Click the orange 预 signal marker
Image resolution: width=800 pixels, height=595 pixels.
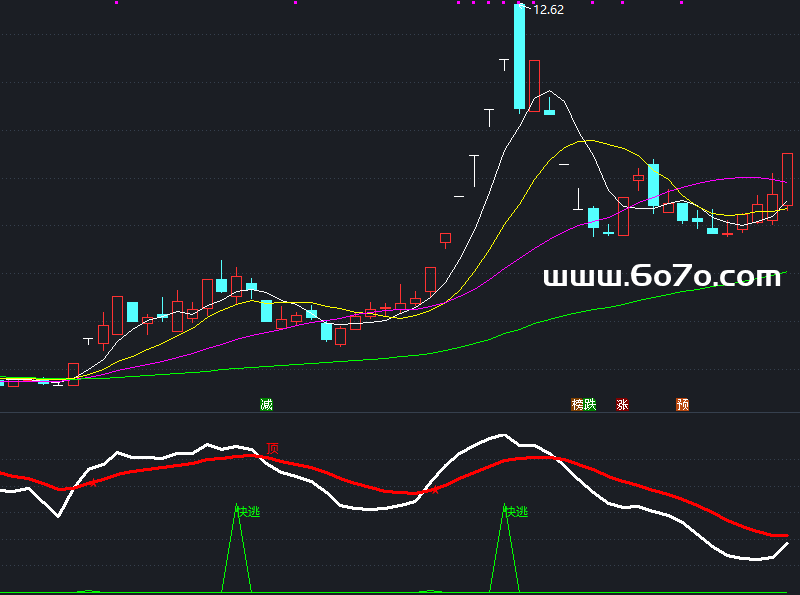(x=683, y=405)
